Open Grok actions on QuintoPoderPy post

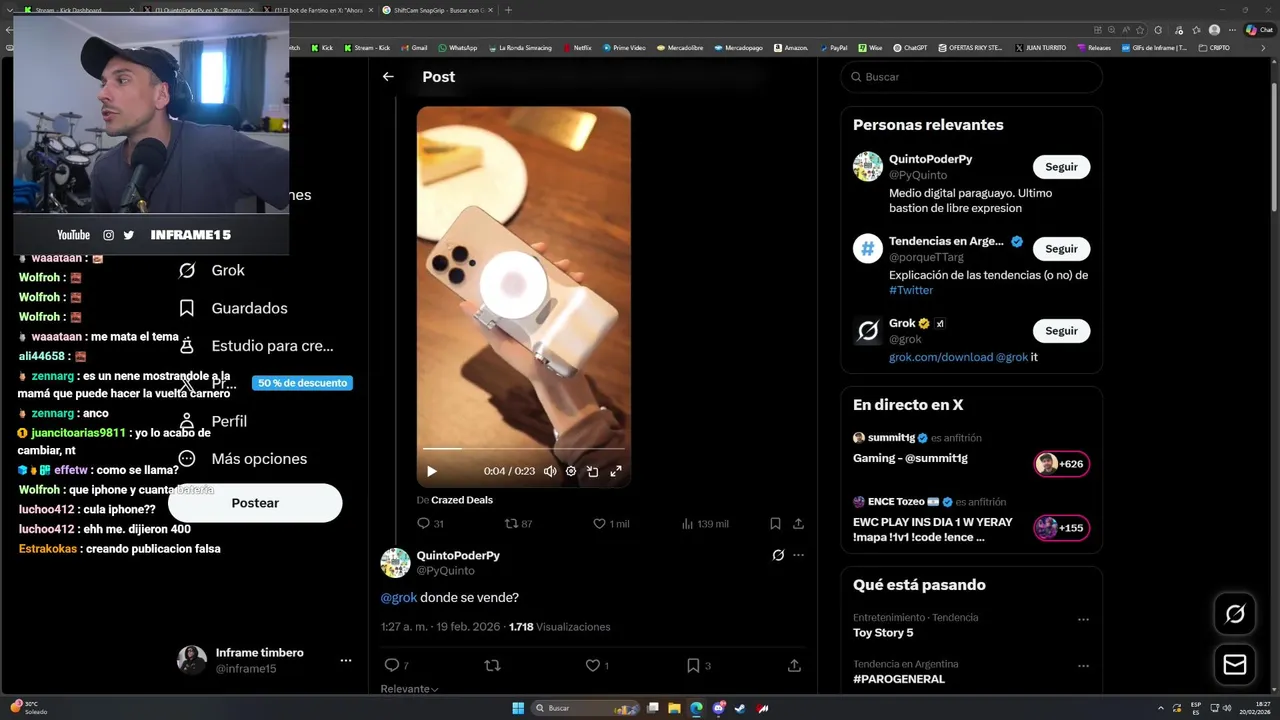point(778,555)
